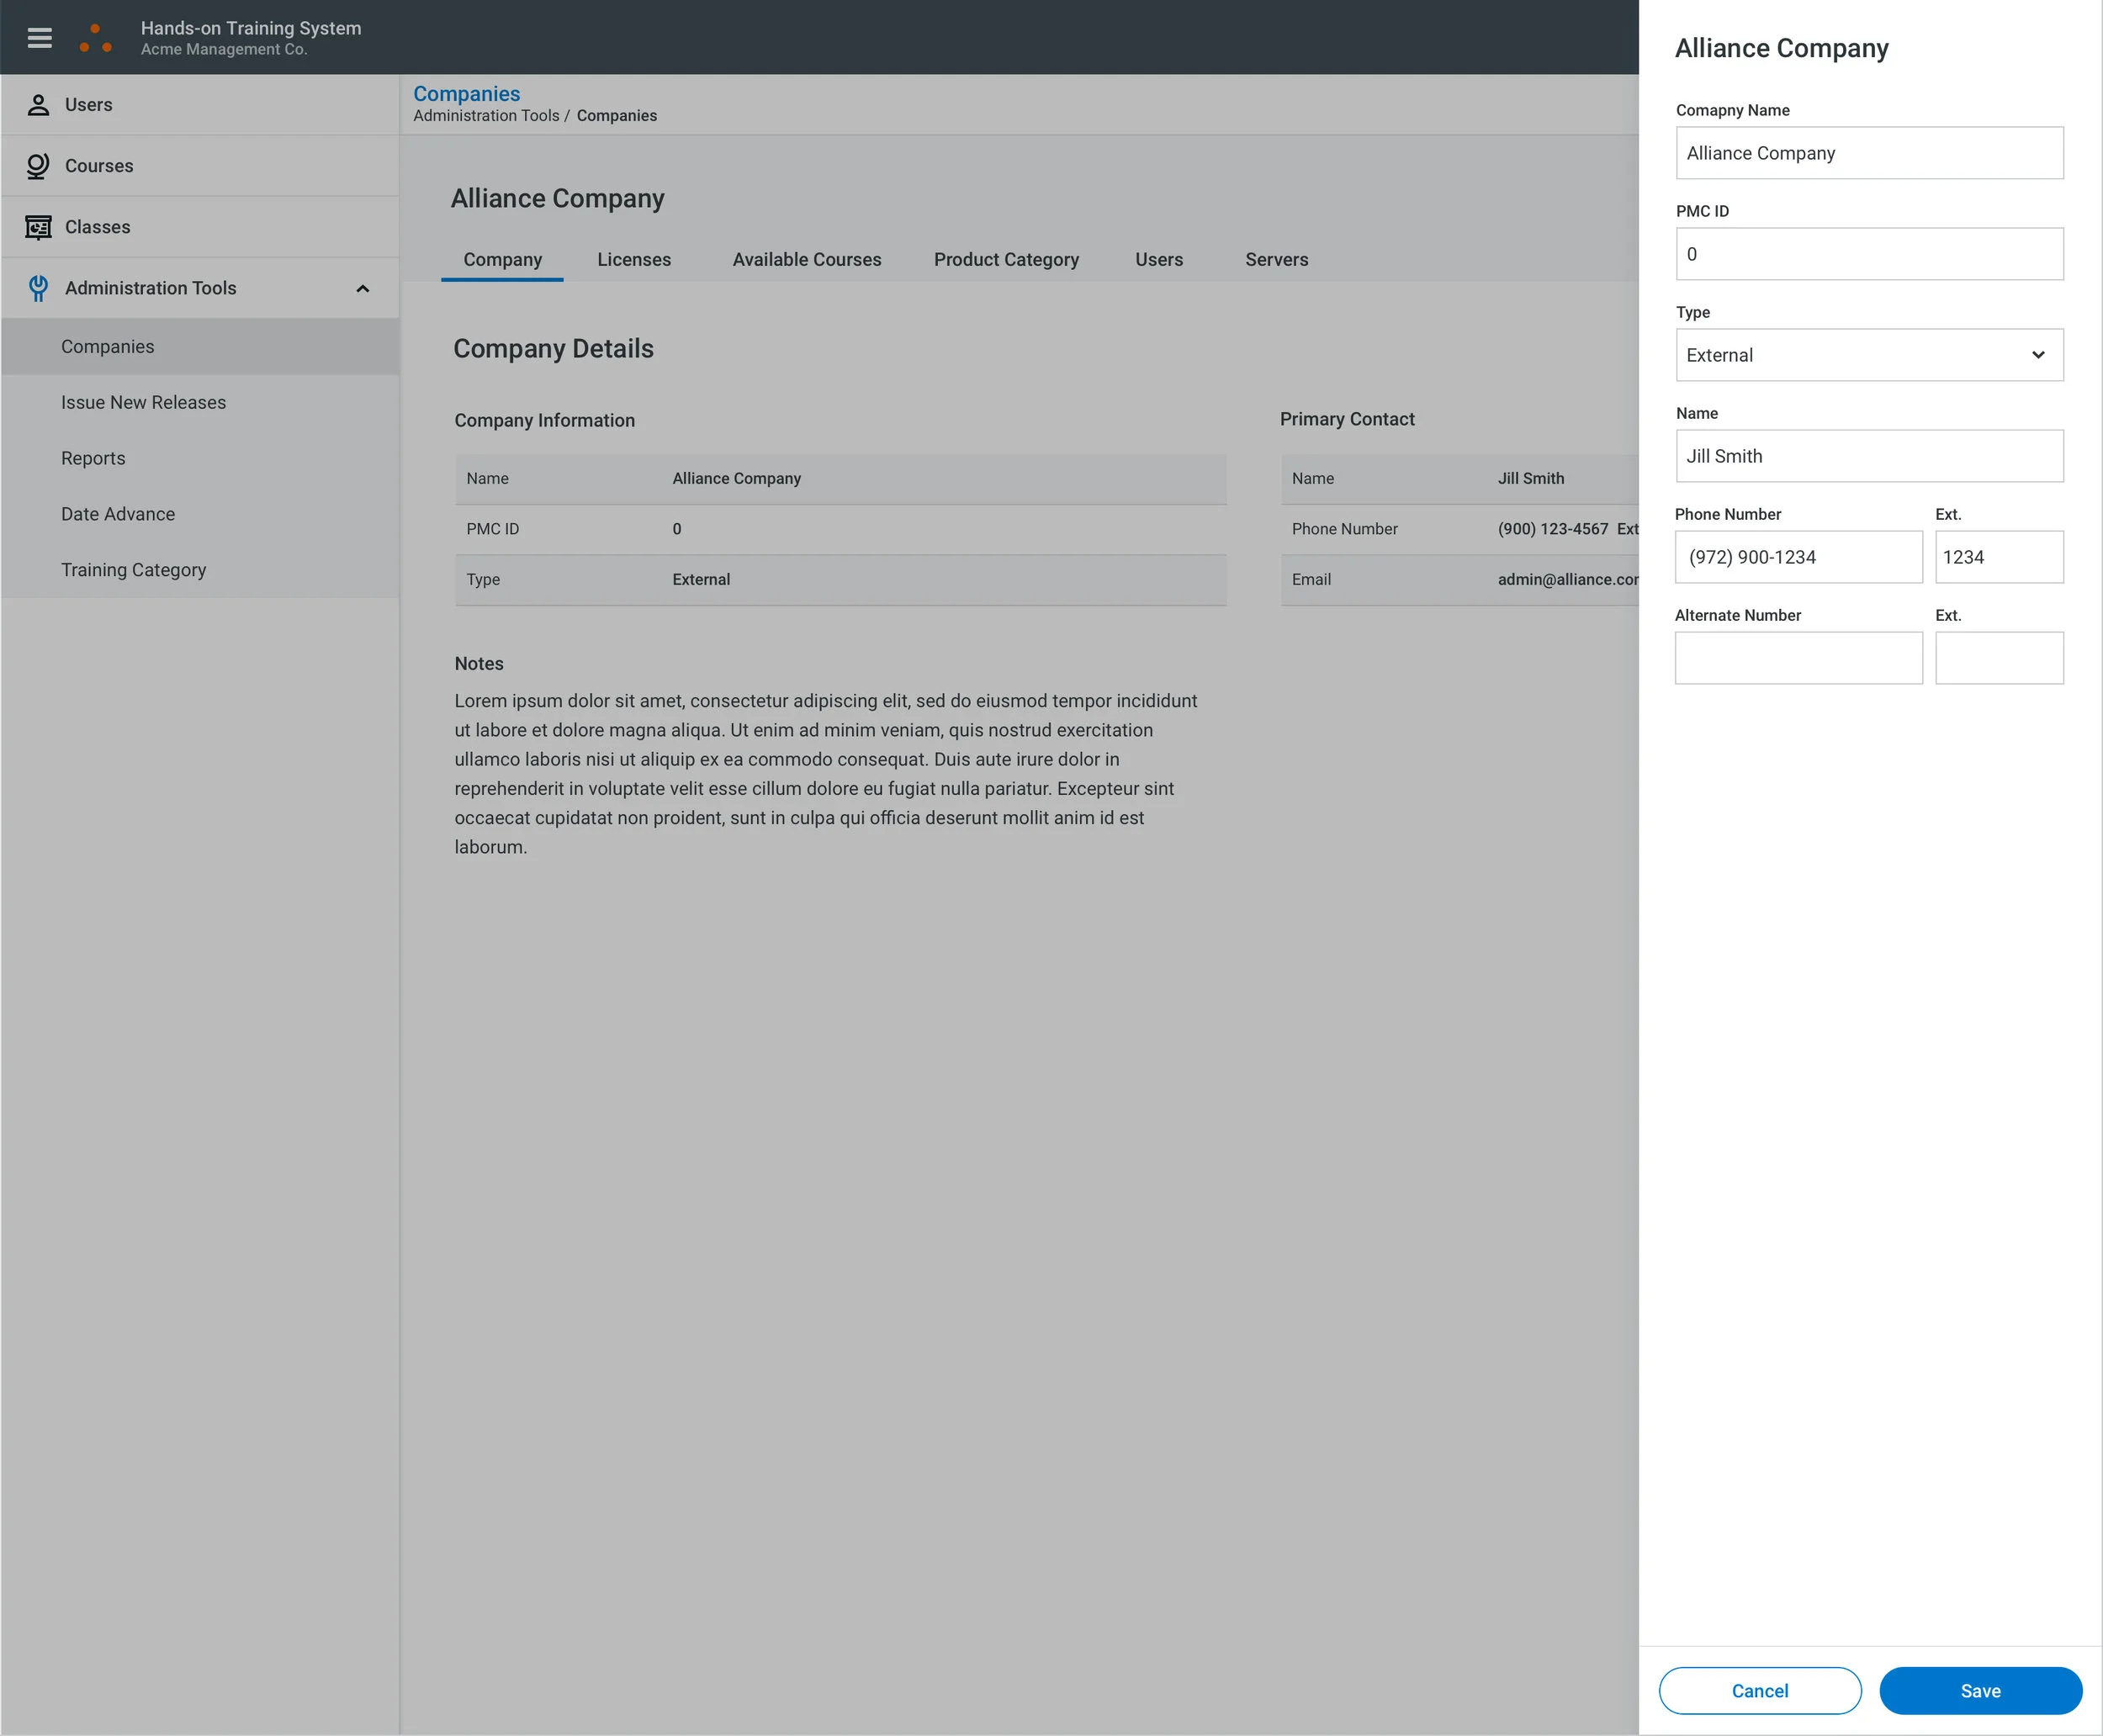Click the Companies breadcrumb heading link
Screen dimensions: 2103x1736
click(x=466, y=94)
